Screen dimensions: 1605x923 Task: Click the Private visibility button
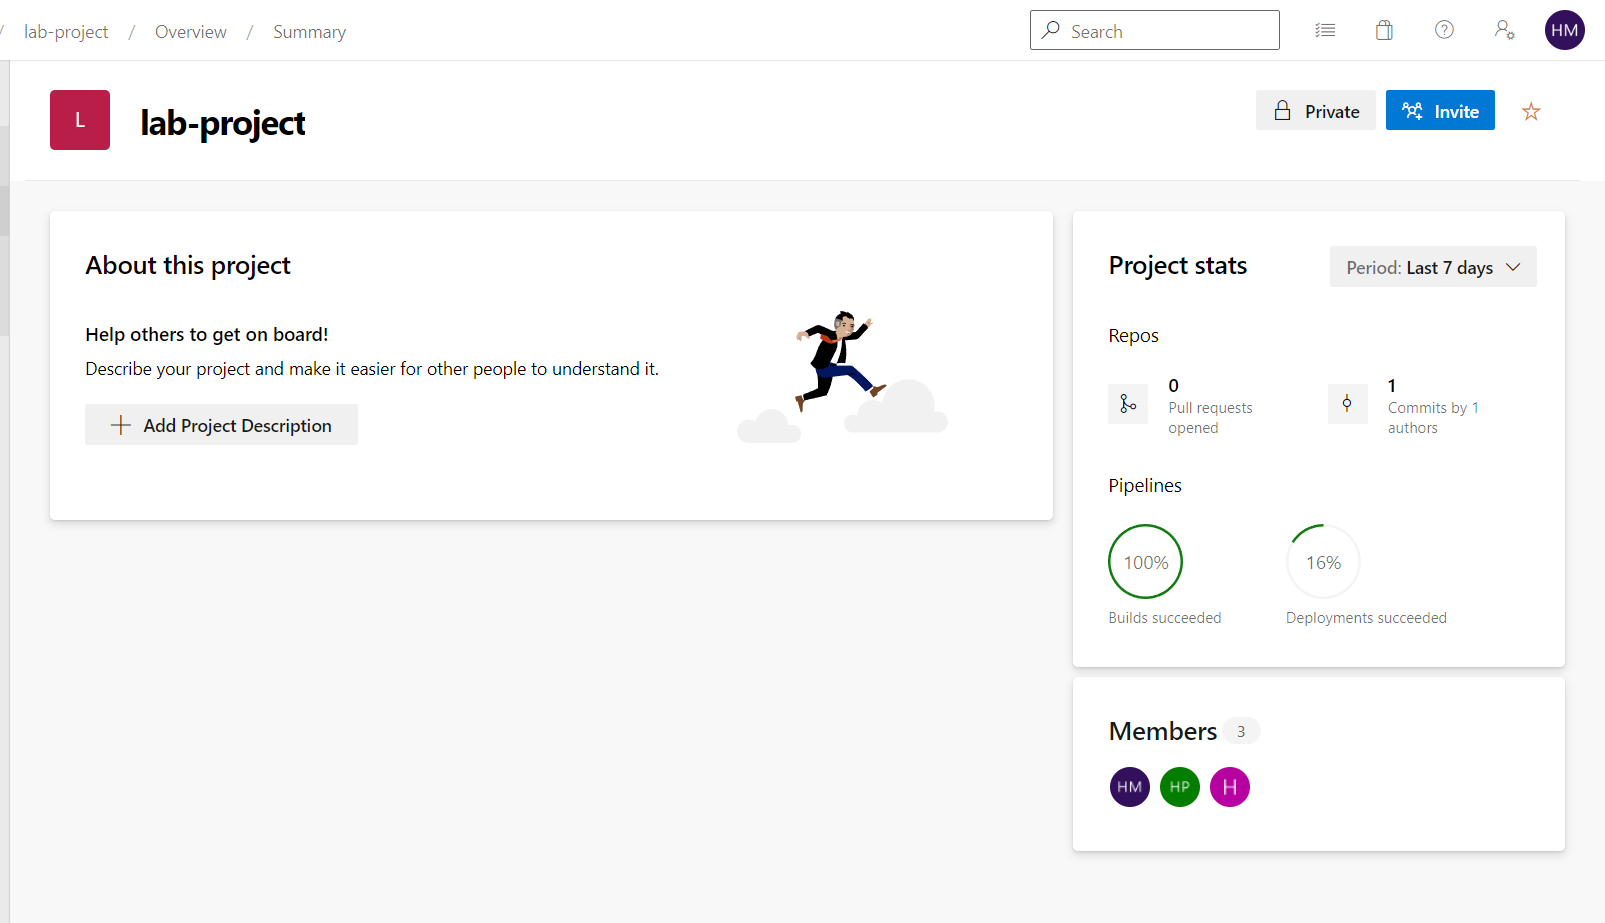click(1316, 110)
